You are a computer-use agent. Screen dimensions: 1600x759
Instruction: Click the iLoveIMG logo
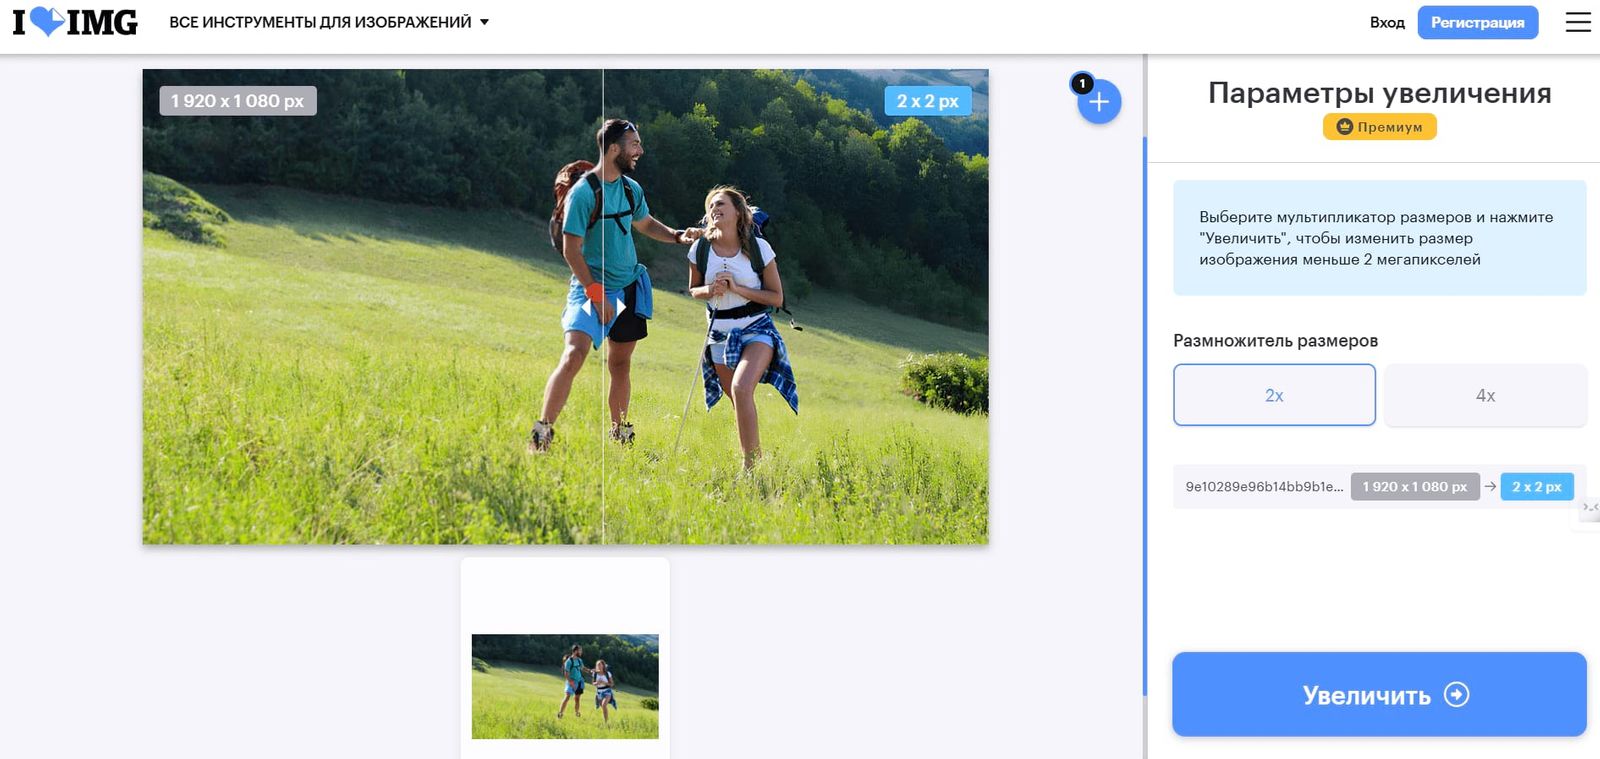coord(75,22)
